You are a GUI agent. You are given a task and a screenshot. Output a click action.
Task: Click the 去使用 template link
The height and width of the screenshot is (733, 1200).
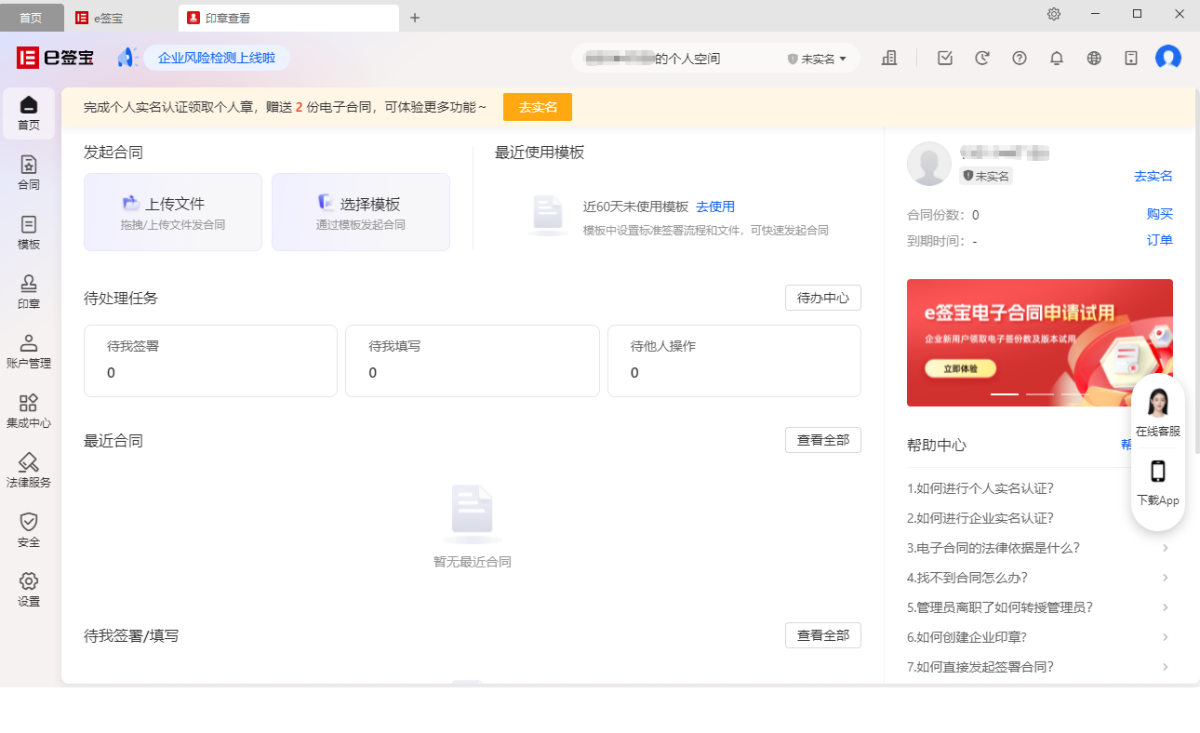[715, 207]
